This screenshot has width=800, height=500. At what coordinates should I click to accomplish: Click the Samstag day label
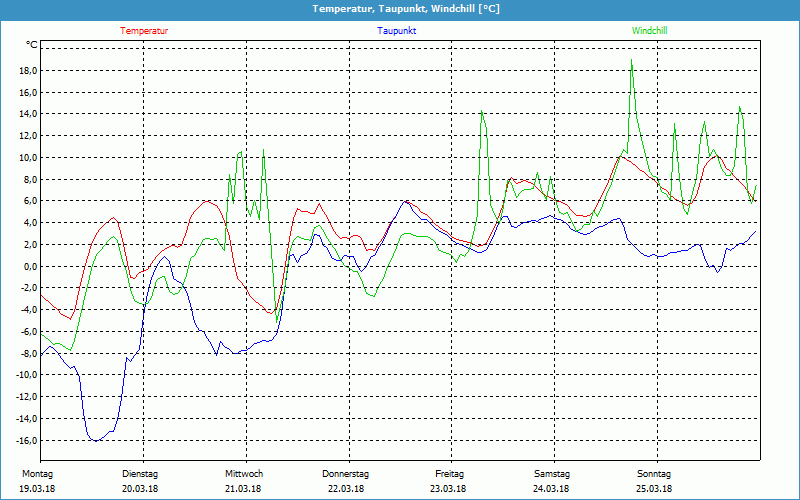point(552,474)
